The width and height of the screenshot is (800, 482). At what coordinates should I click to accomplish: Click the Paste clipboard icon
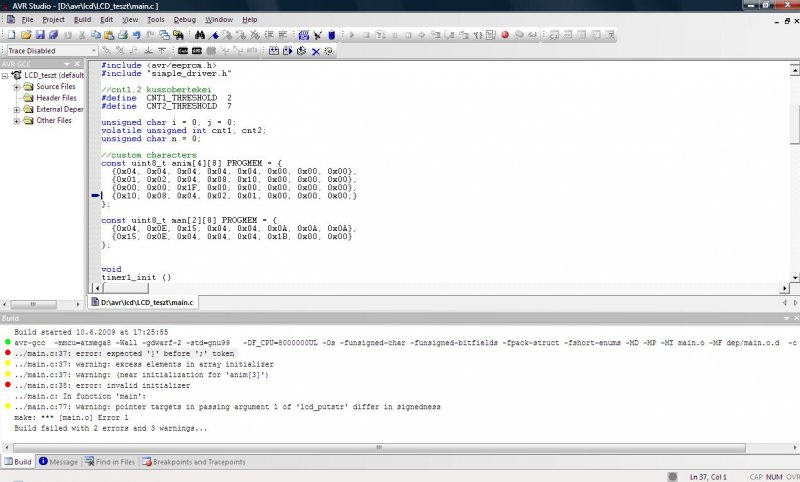(x=109, y=35)
